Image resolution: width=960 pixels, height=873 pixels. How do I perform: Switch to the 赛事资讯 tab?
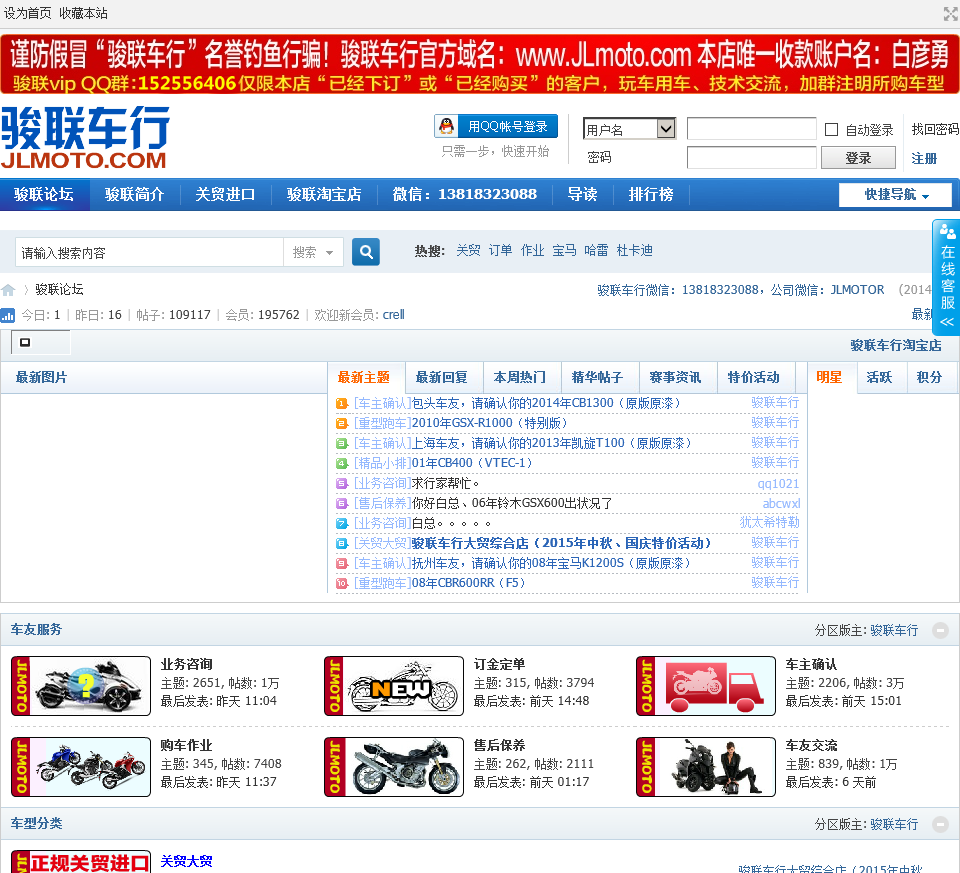coord(675,377)
